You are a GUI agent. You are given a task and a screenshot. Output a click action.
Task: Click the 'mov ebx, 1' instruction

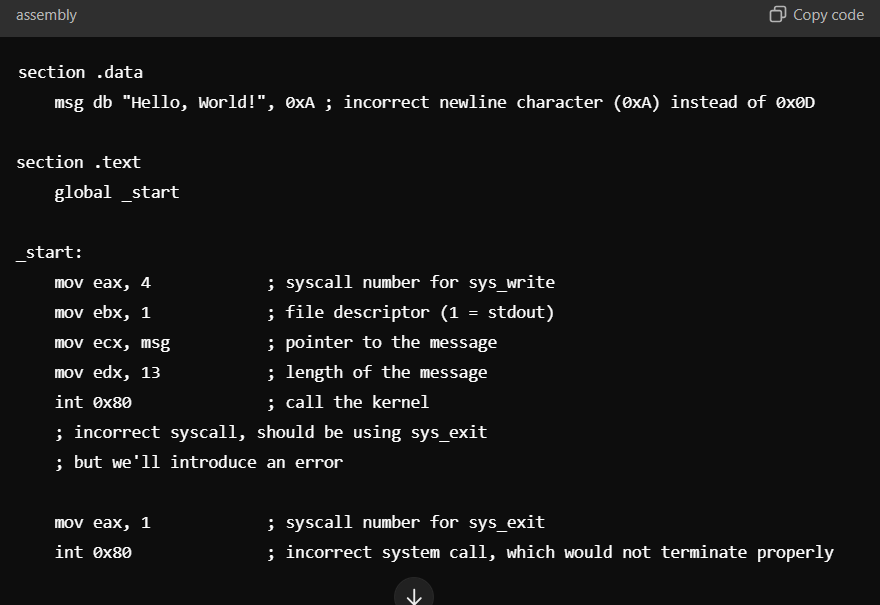pos(103,313)
